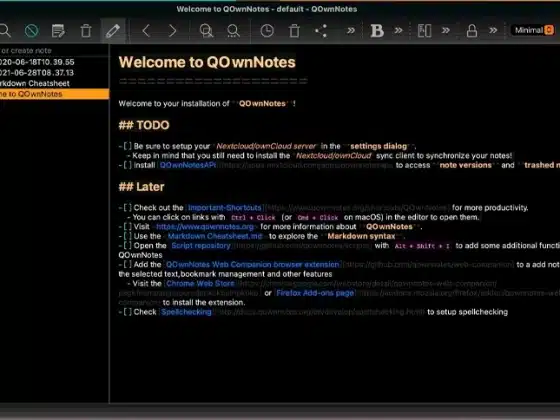560x420 pixels.
Task: Open the Chrome Web Store link
Action: pos(200,283)
